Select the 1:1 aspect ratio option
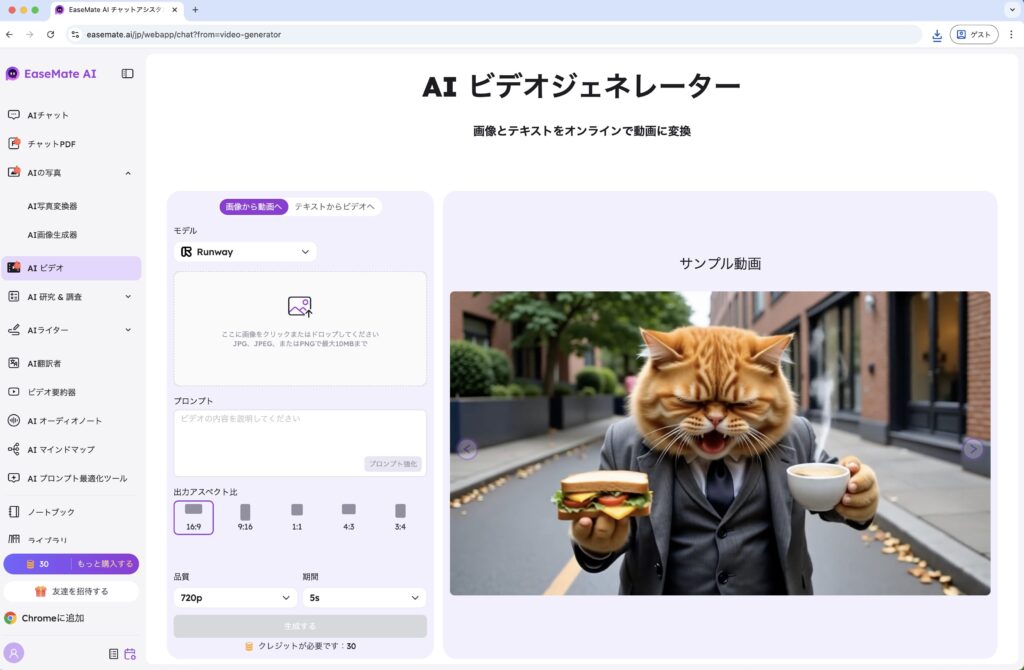Screen dimensions: 1024x670 pos(297,517)
